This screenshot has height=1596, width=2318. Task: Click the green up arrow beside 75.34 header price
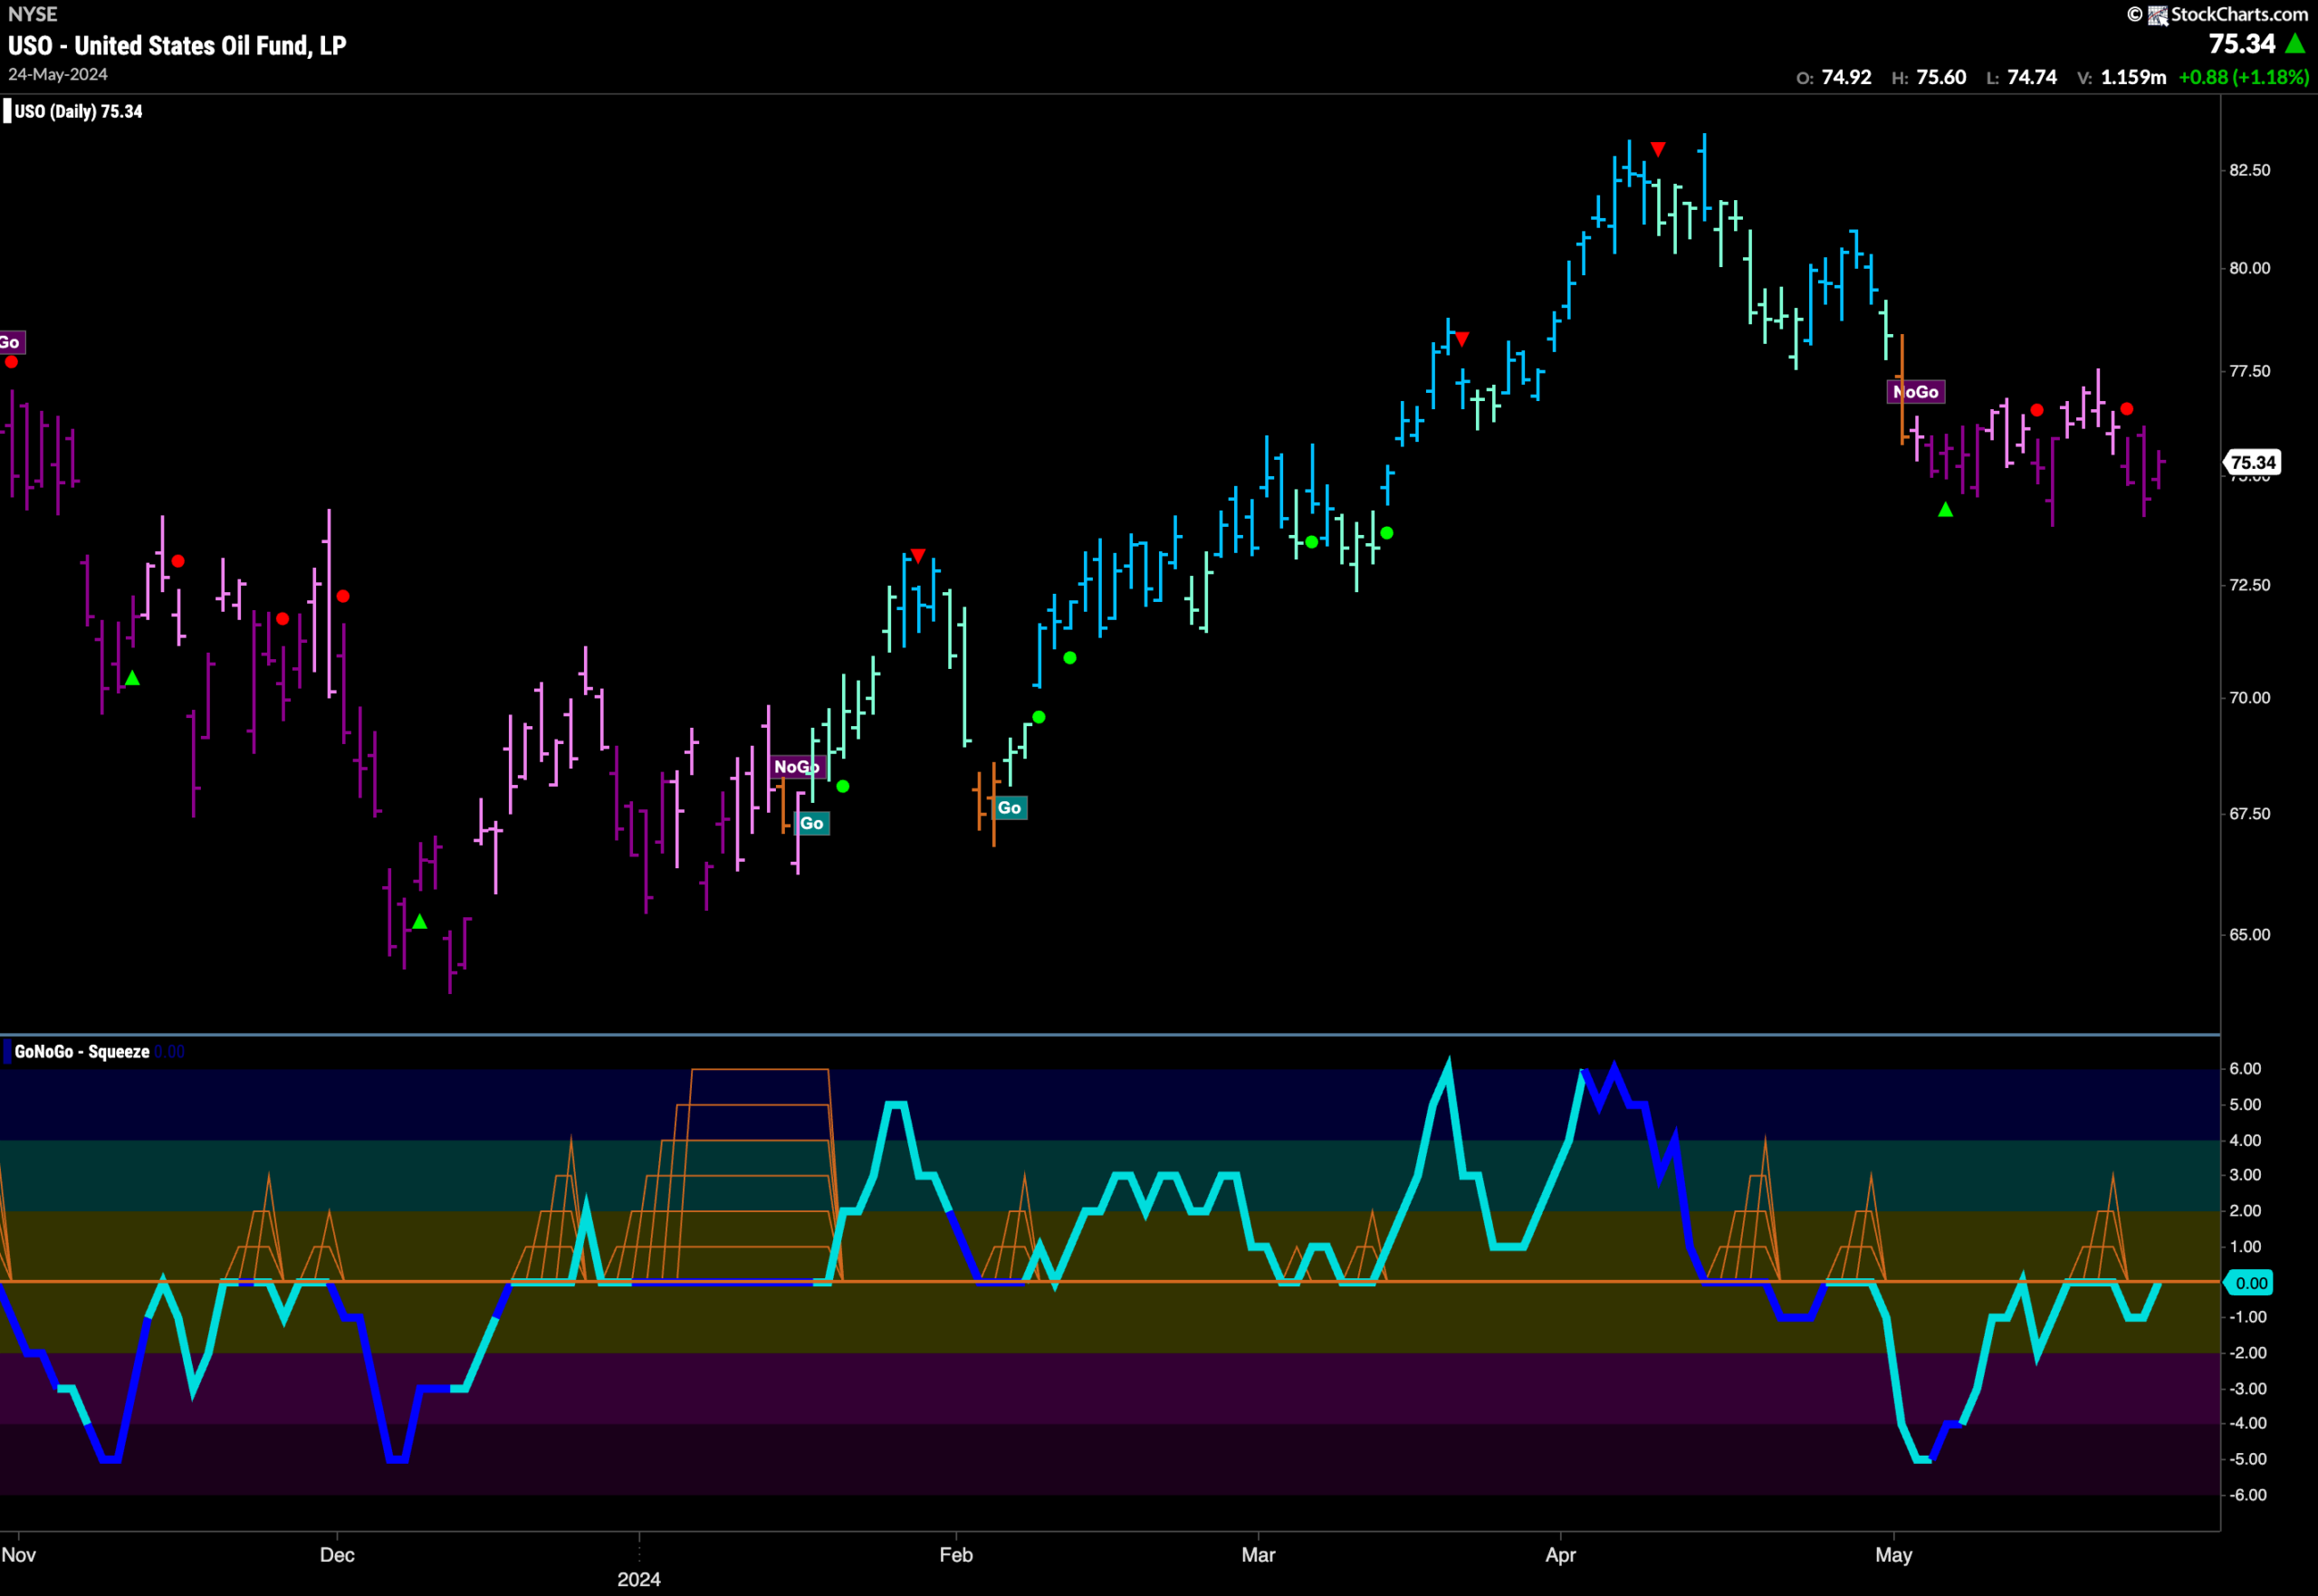[2296, 44]
